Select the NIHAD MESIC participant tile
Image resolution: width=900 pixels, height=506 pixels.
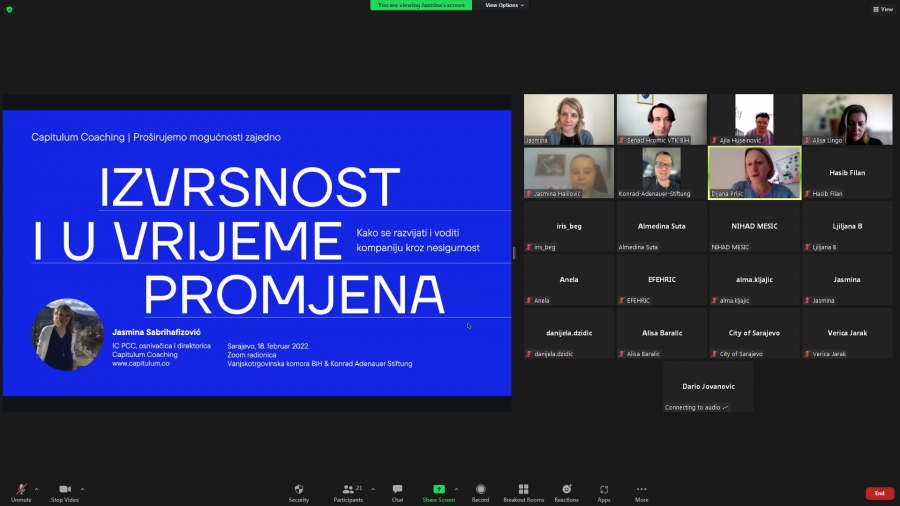(754, 226)
